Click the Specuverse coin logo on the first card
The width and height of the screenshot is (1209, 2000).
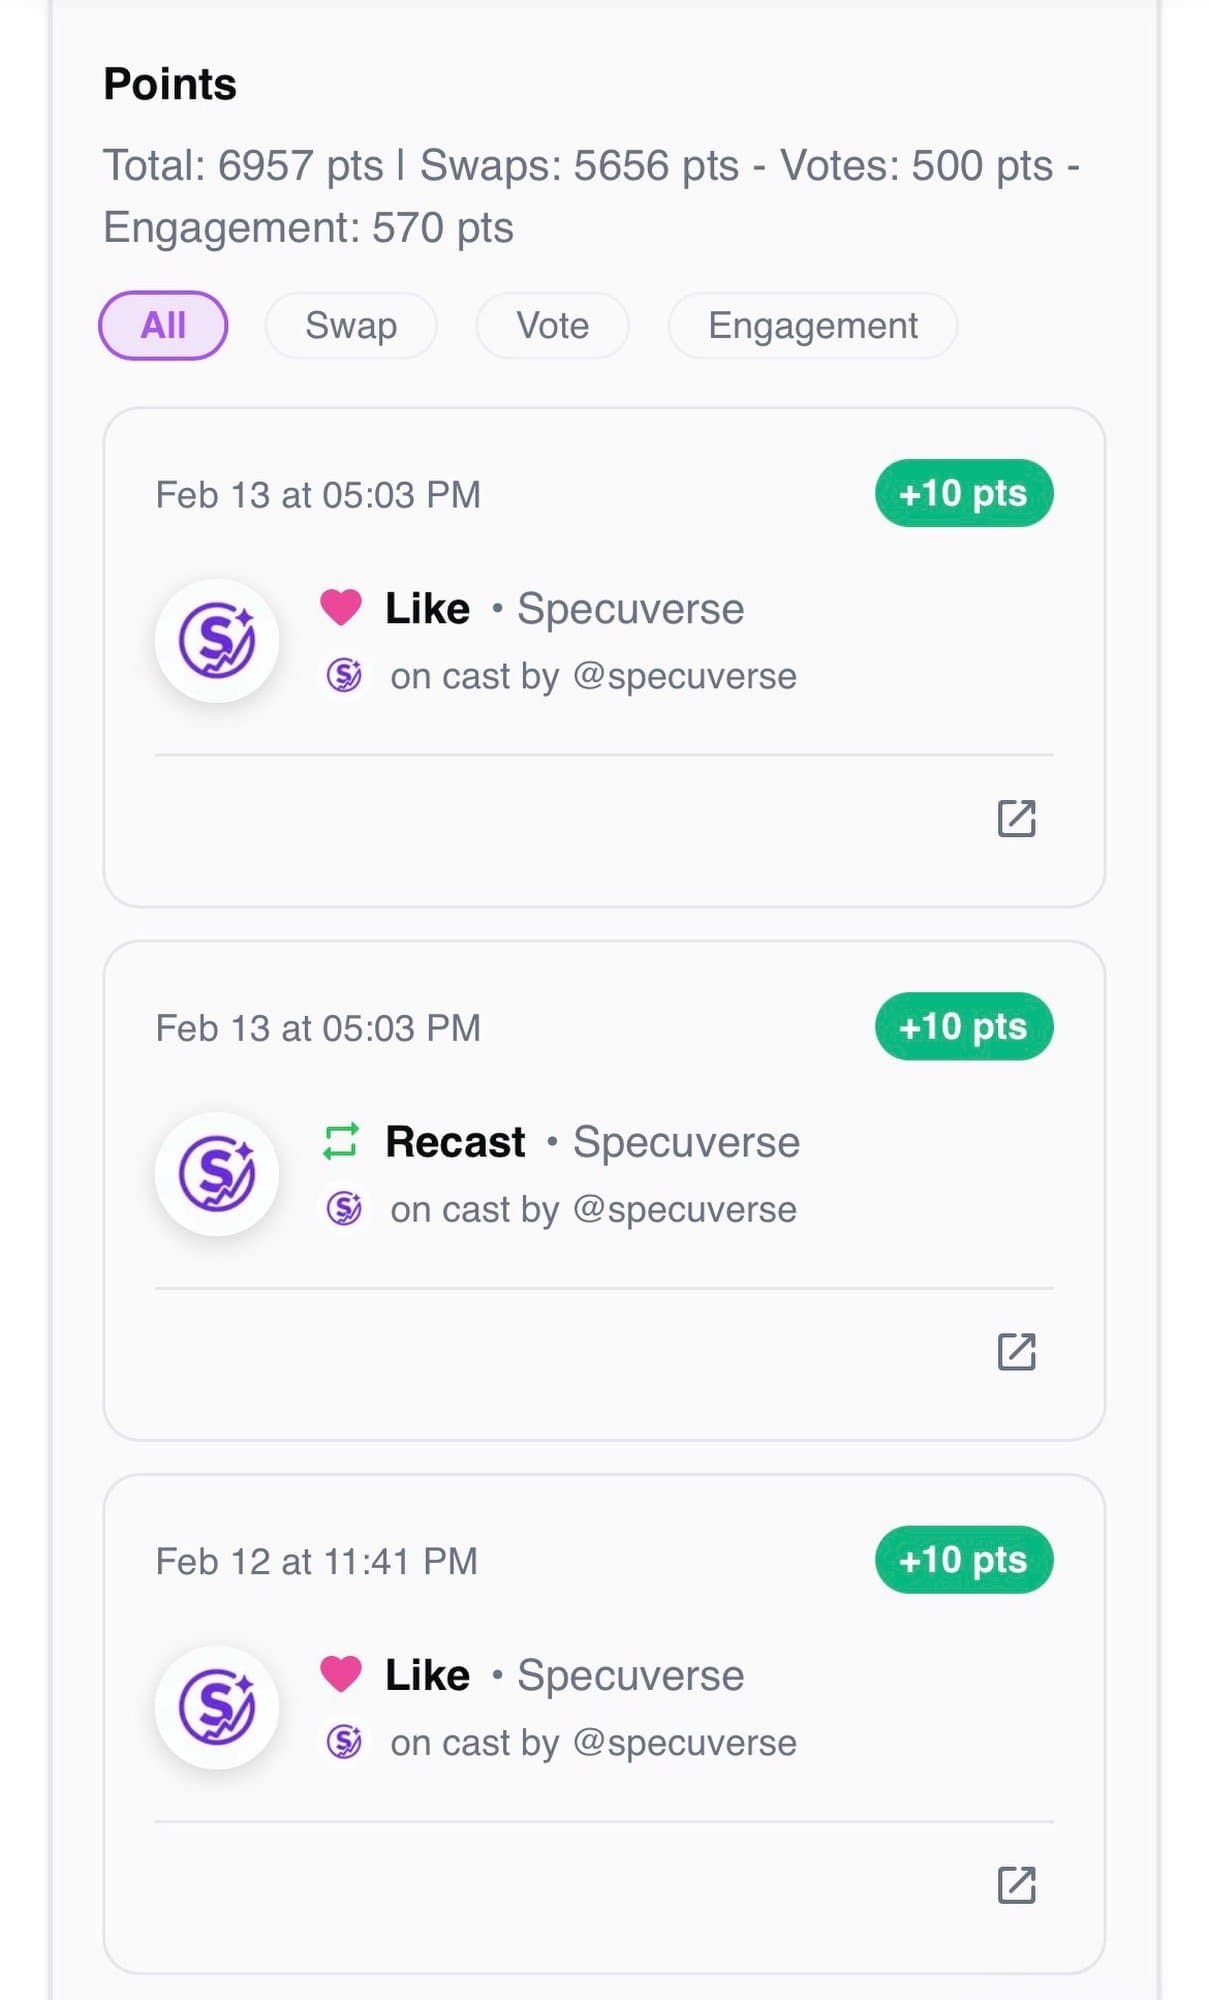pos(217,641)
